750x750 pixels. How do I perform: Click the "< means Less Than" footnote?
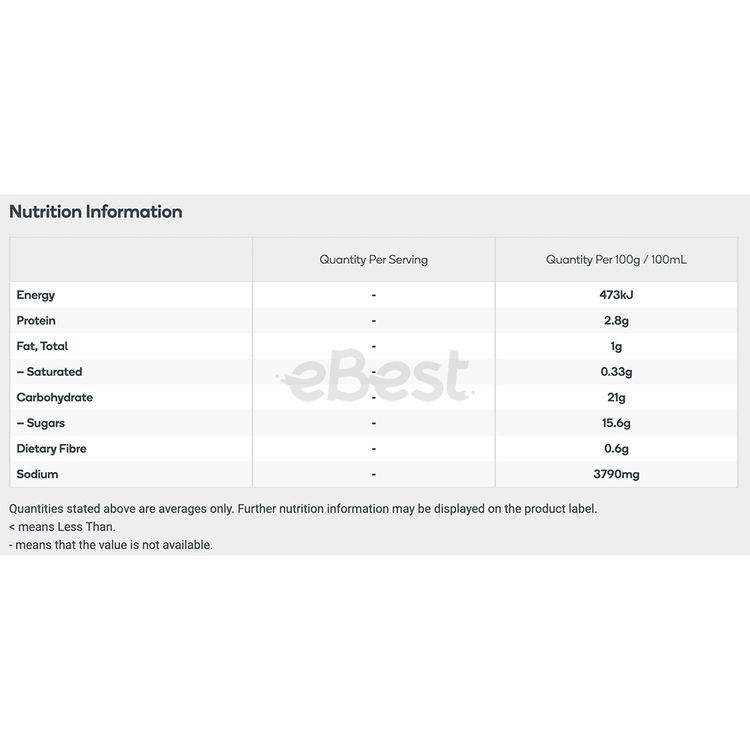tap(62, 527)
